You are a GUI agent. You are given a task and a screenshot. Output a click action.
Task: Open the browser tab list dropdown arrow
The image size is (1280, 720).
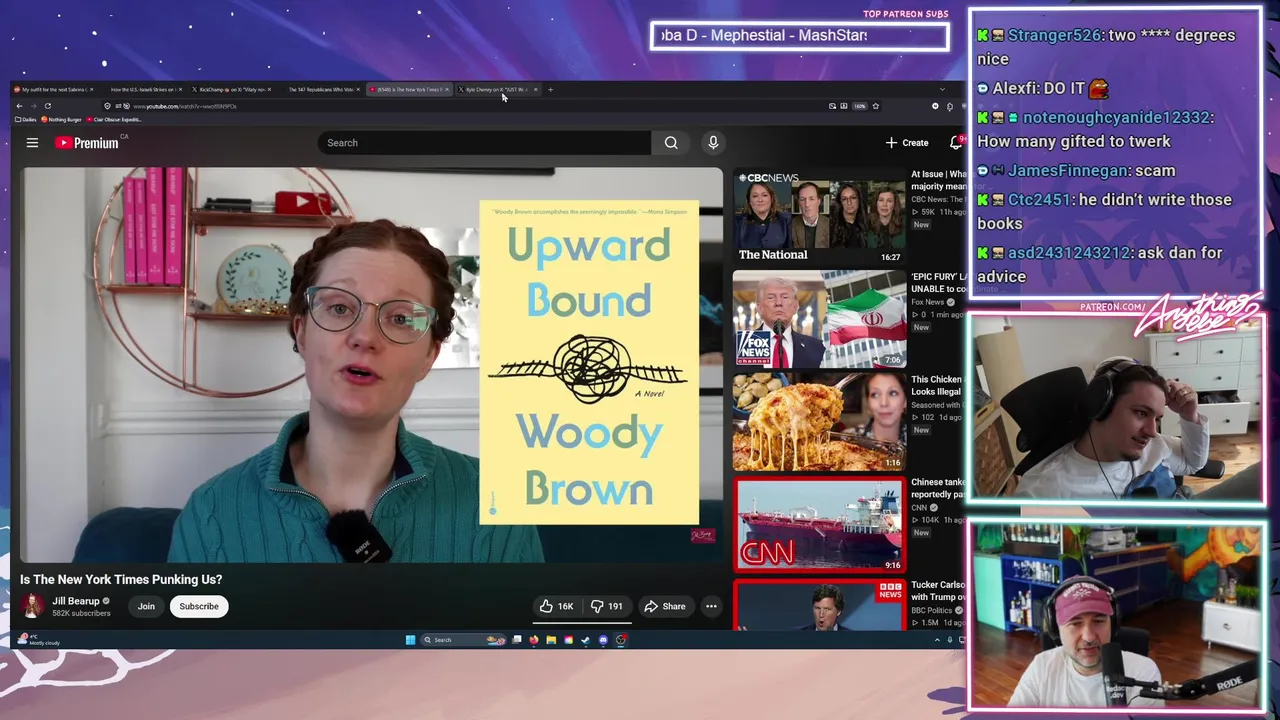coord(942,90)
